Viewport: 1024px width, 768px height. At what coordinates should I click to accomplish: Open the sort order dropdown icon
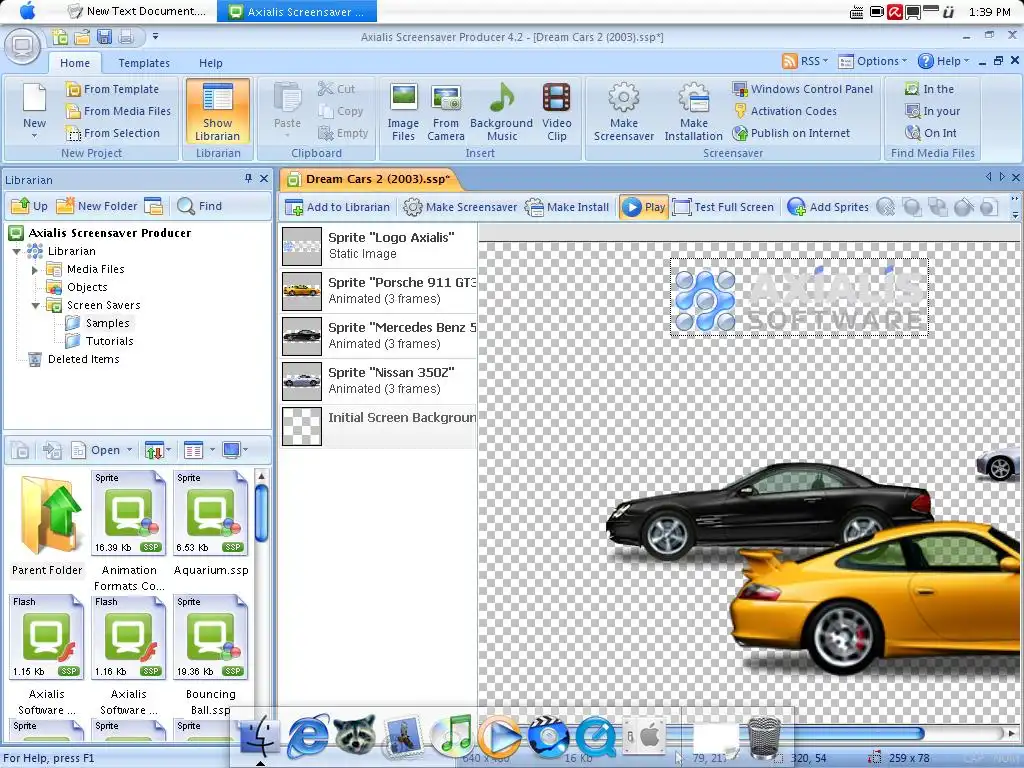tap(157, 450)
